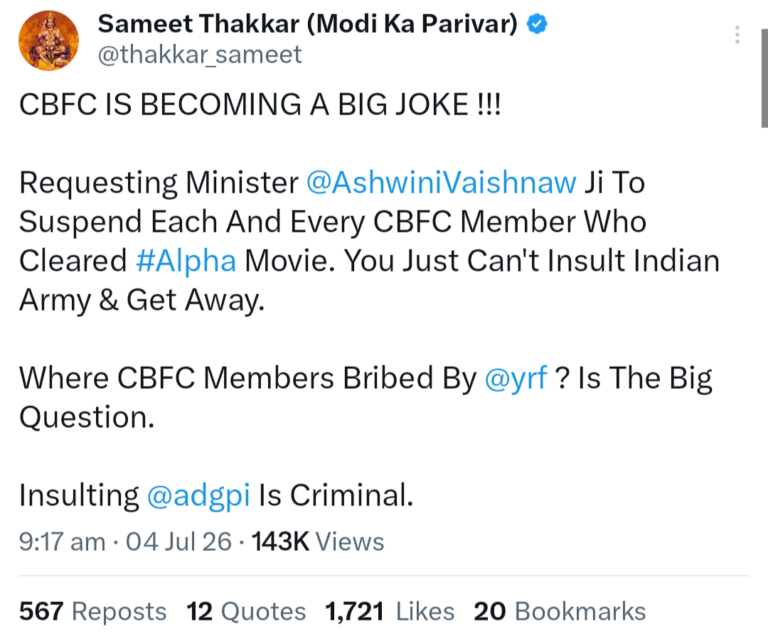Viewport: 768px width, 641px height.
Task: Open the @AshwiniVaishnaw mention link
Action: point(441,183)
